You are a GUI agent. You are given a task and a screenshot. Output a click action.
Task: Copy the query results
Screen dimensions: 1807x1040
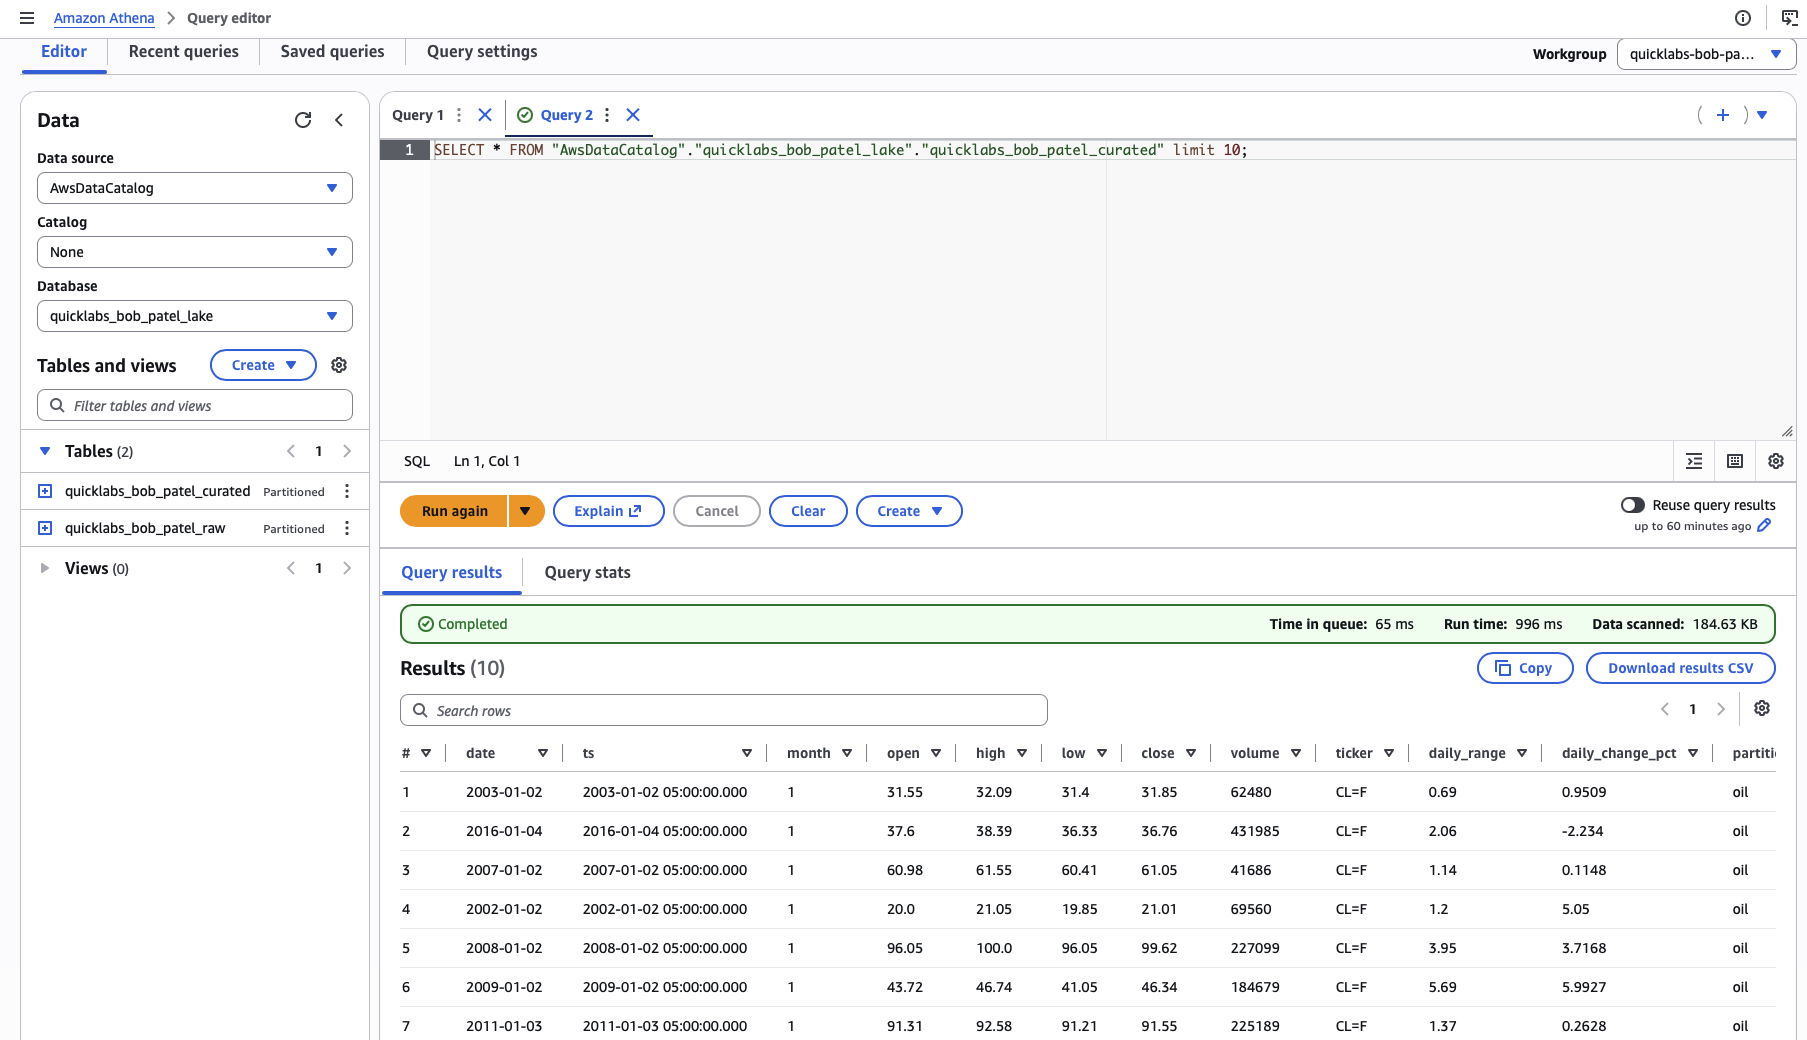[x=1525, y=668]
